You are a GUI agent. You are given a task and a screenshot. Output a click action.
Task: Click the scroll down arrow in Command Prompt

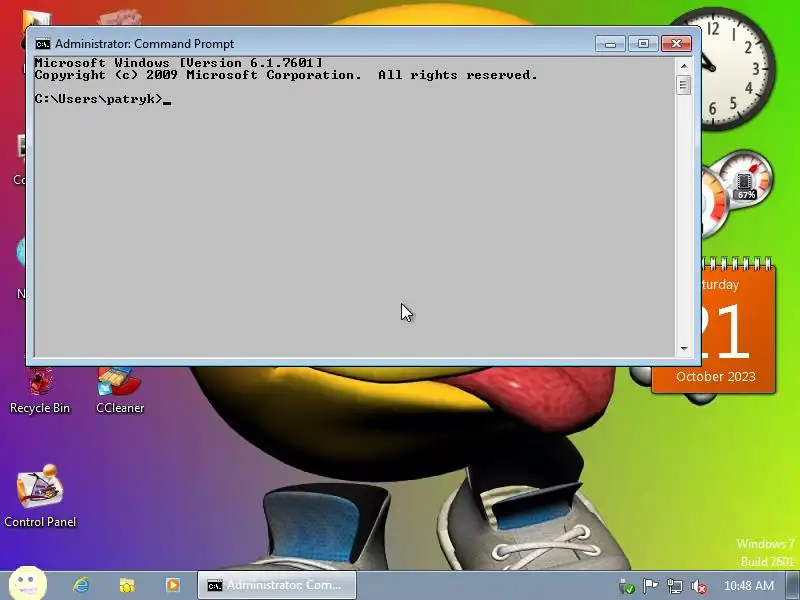click(684, 349)
